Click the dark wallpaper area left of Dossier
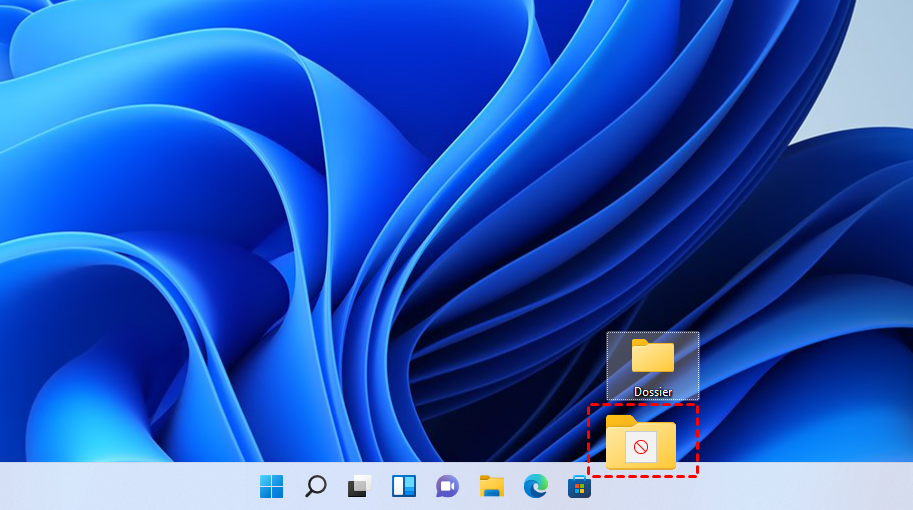913x510 pixels. [x=520, y=370]
